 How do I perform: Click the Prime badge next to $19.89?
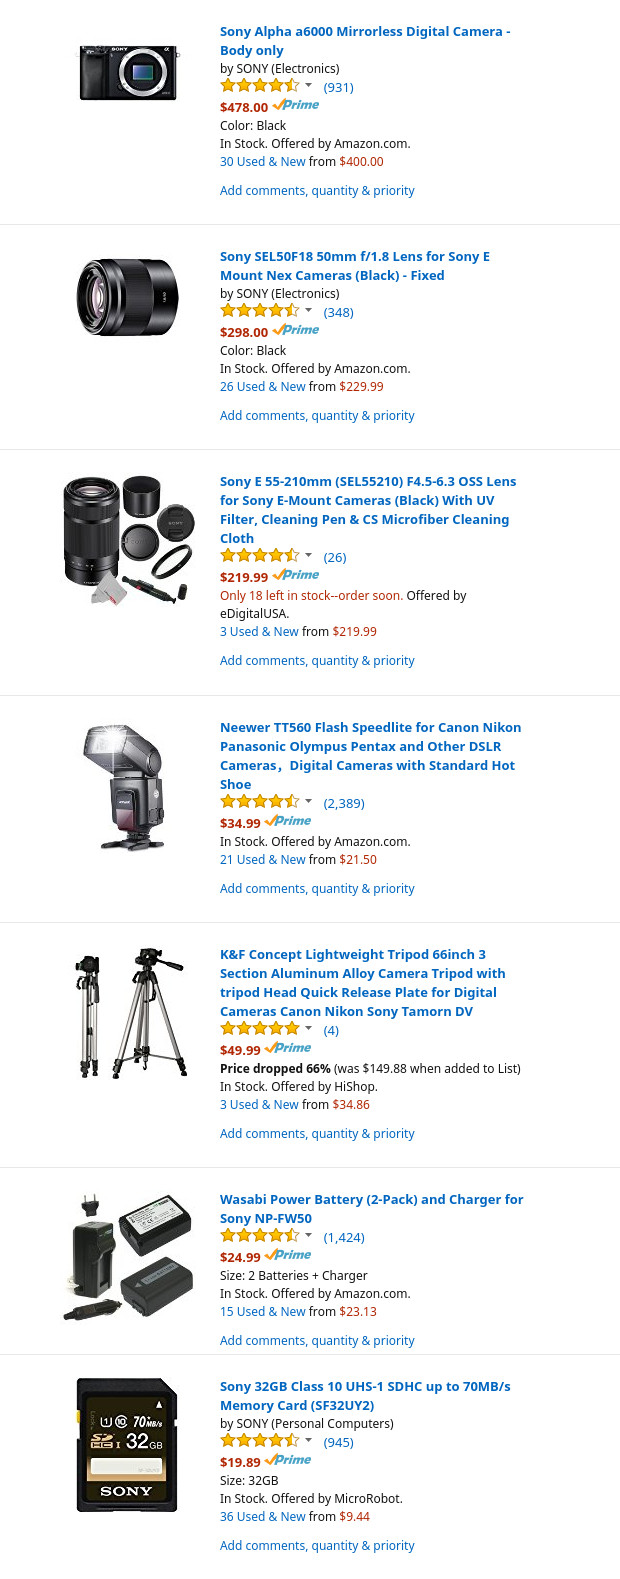click(288, 1460)
